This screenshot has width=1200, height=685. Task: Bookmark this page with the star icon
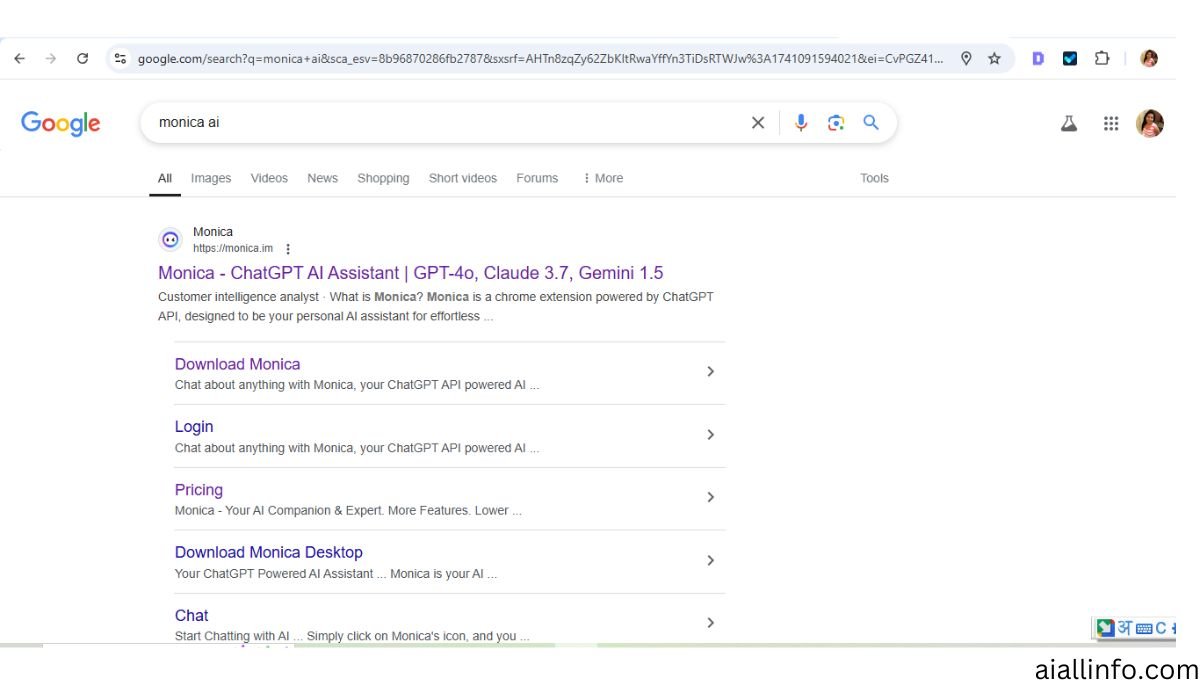pyautogui.click(x=994, y=59)
